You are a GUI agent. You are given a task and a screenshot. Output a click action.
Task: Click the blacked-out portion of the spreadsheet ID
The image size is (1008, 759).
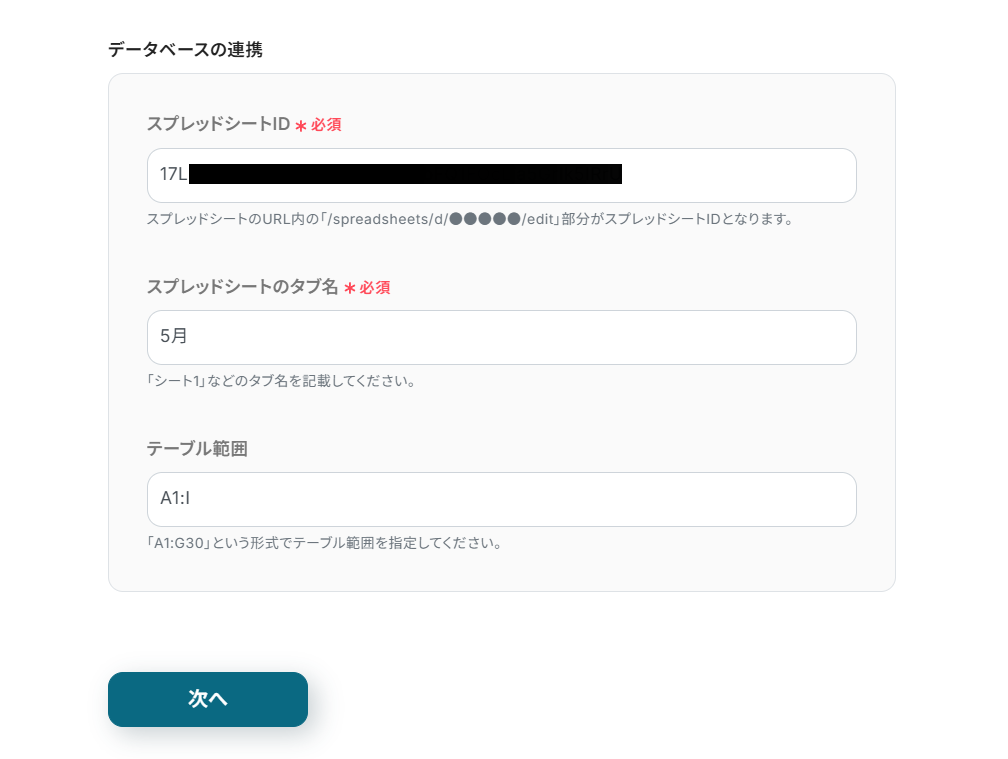tap(405, 175)
